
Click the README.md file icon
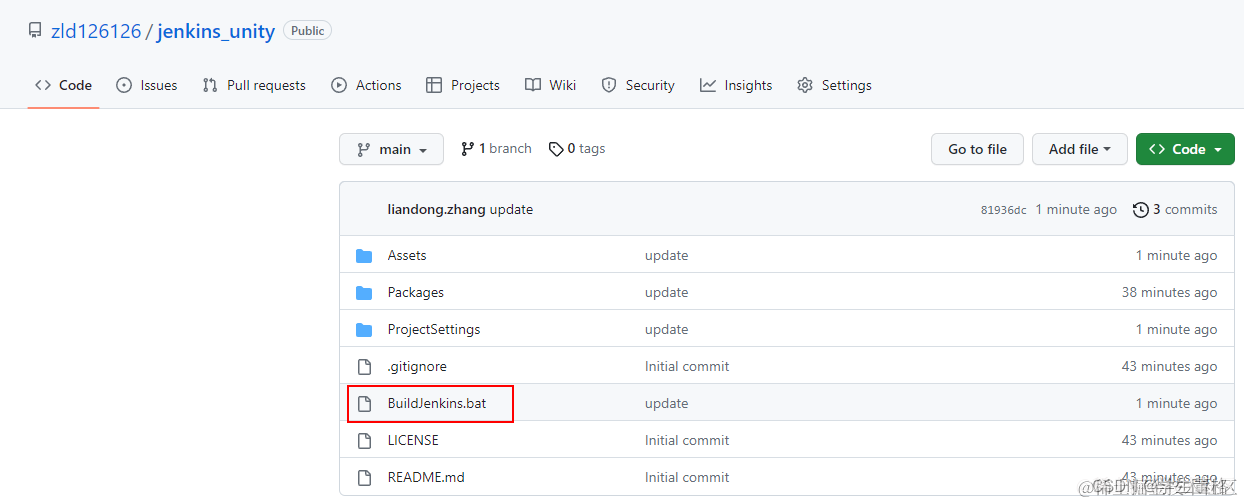click(x=364, y=477)
